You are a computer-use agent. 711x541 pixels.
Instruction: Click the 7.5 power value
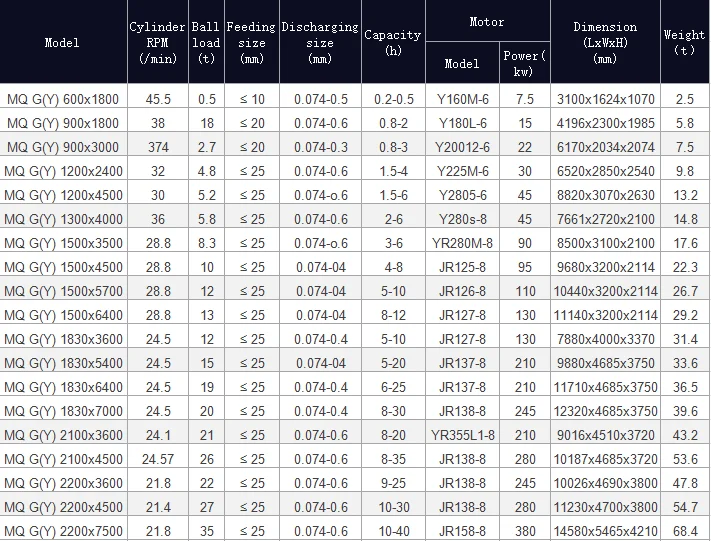click(525, 99)
